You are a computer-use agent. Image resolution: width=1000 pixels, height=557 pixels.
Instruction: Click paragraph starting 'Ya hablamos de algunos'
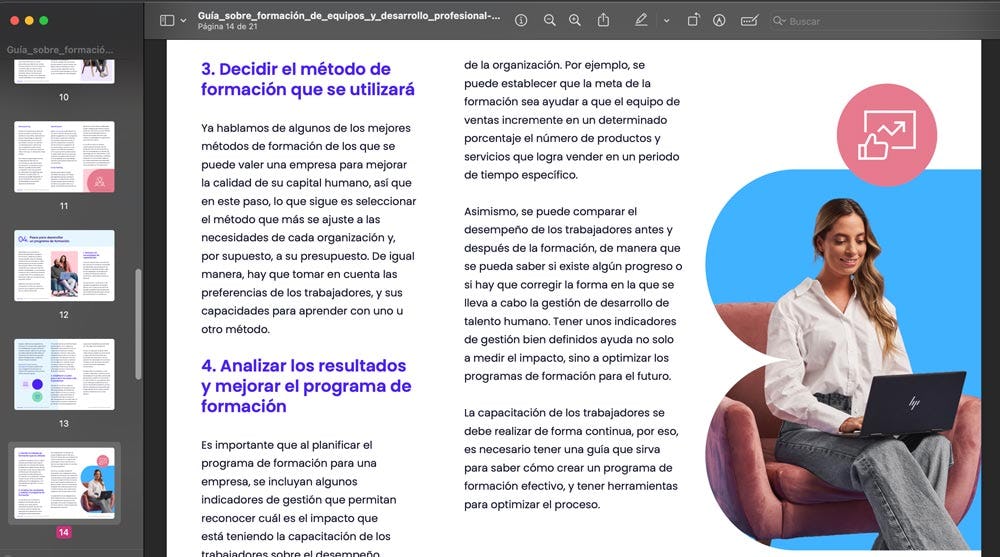(309, 228)
